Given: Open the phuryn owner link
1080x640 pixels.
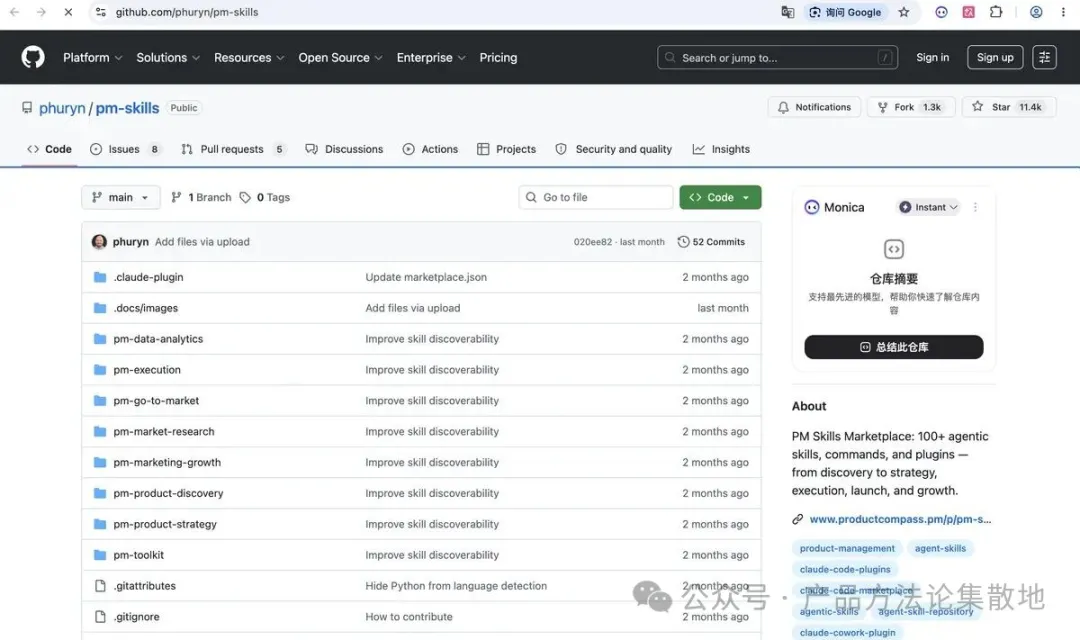Looking at the screenshot, I should tap(62, 108).
